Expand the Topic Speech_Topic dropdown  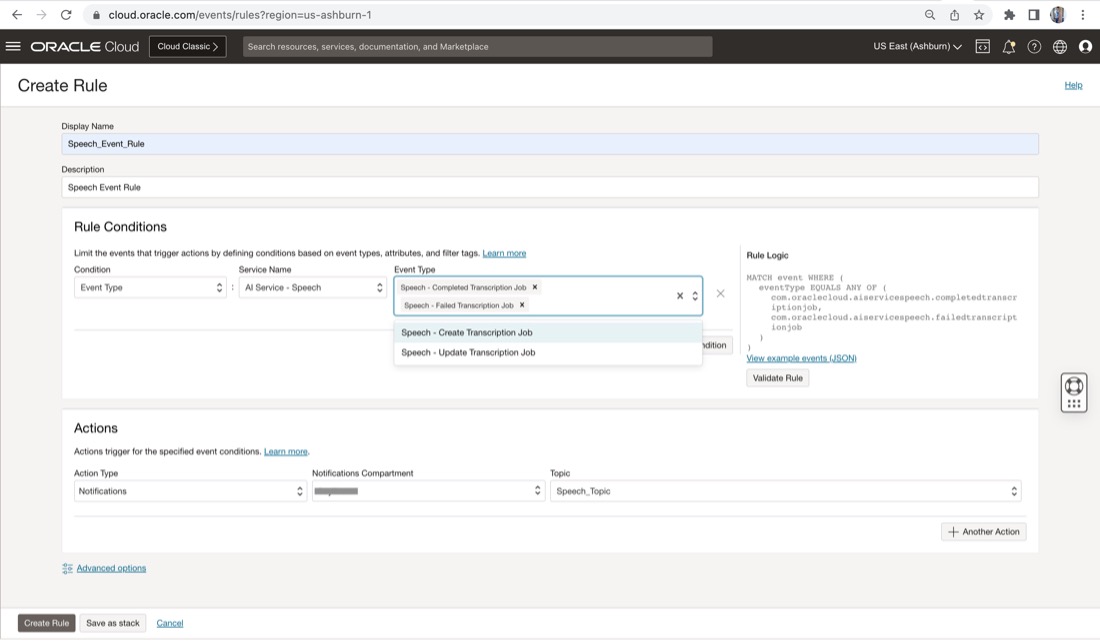tap(785, 491)
